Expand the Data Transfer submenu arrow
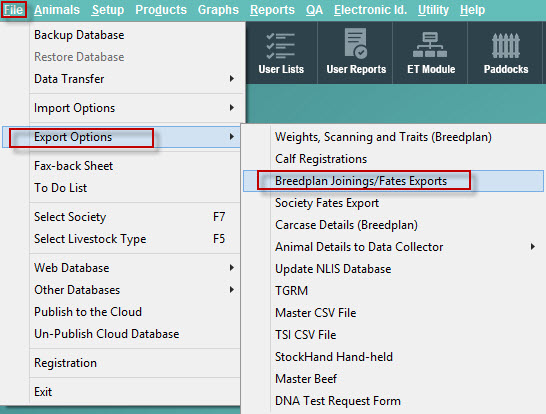This screenshot has width=546, height=414. point(232,79)
